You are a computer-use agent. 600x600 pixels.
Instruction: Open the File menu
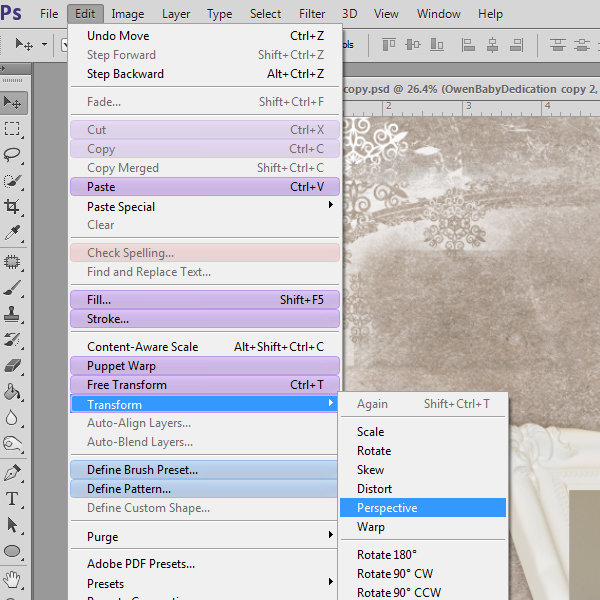tap(49, 14)
